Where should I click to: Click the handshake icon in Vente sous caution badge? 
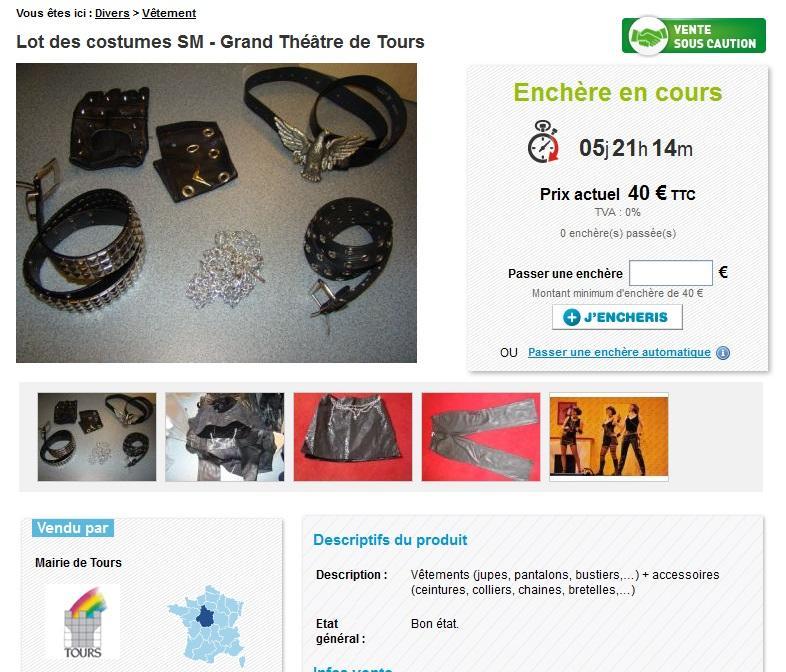click(648, 36)
